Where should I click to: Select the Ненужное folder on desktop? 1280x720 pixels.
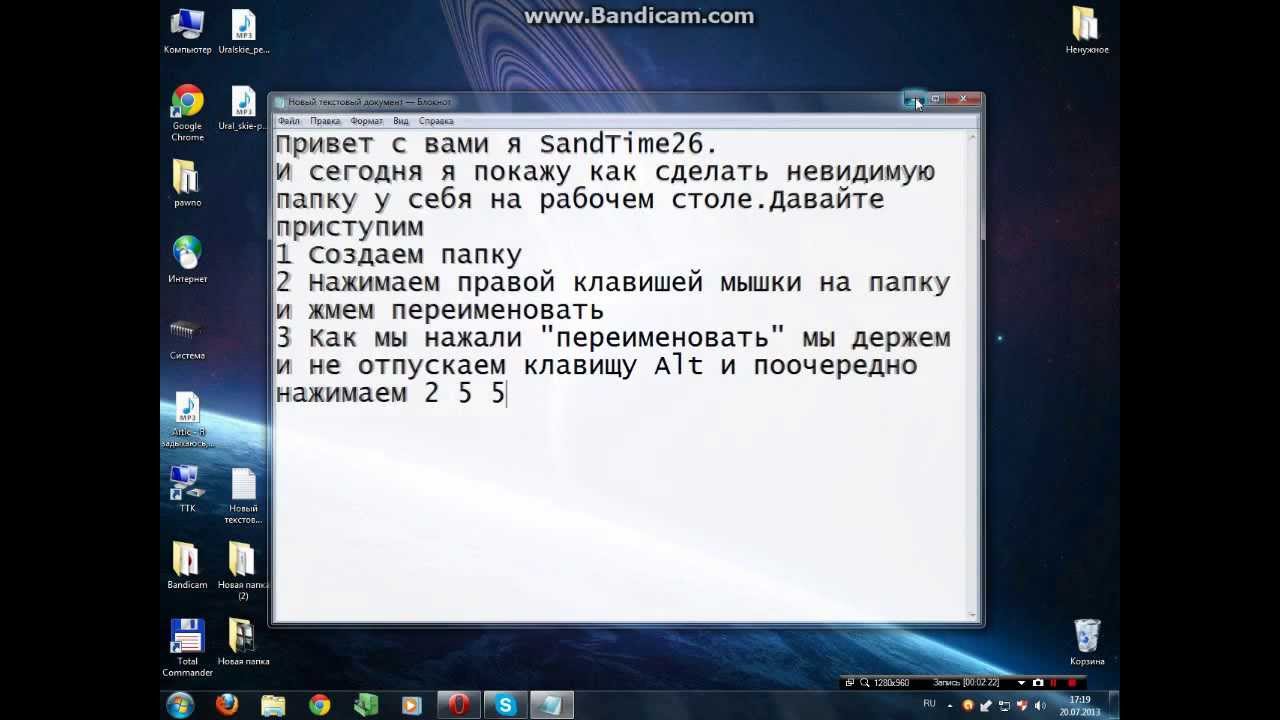pyautogui.click(x=1086, y=30)
